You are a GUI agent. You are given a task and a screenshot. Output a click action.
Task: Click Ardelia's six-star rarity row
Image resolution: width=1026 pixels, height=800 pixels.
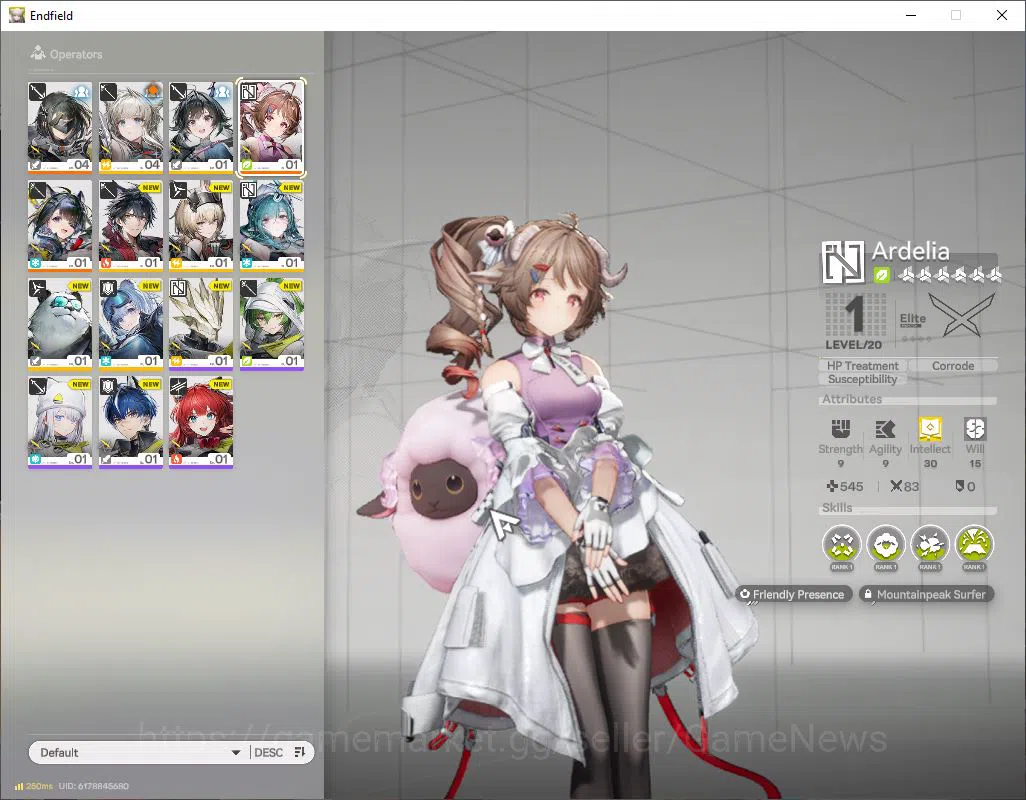949,275
